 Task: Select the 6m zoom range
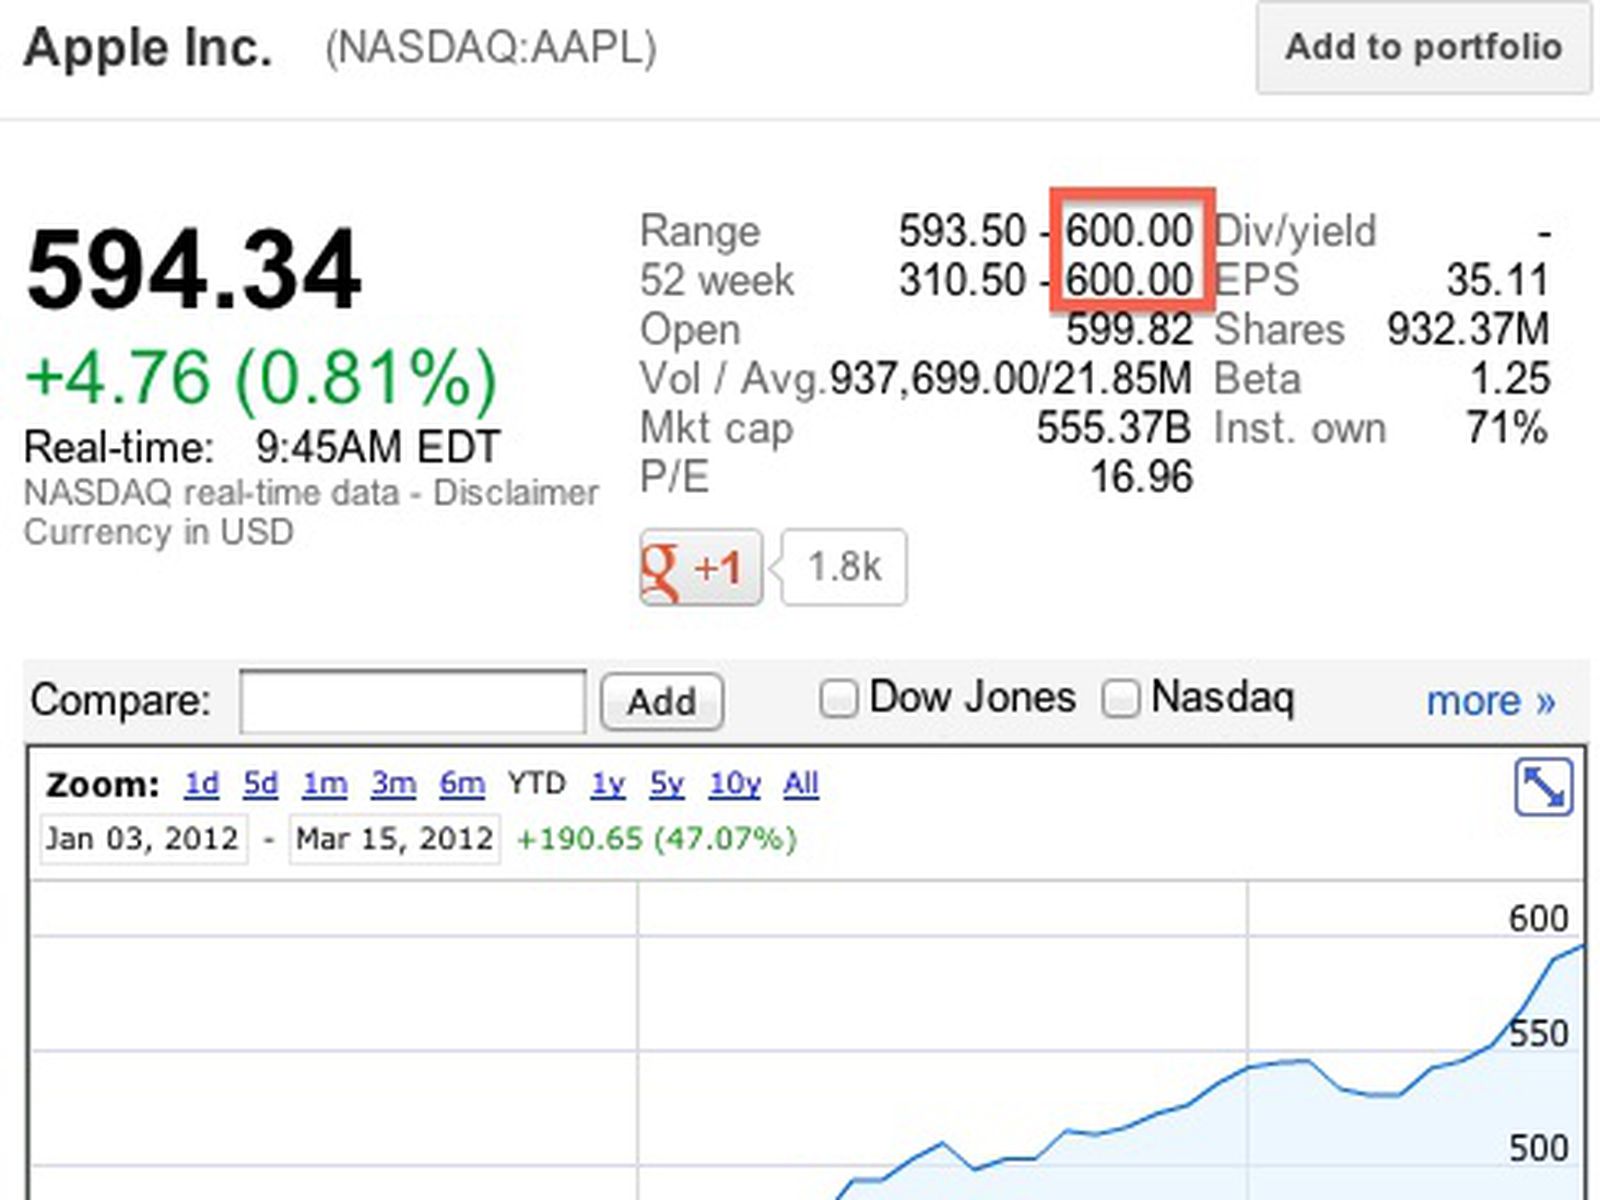pos(461,784)
